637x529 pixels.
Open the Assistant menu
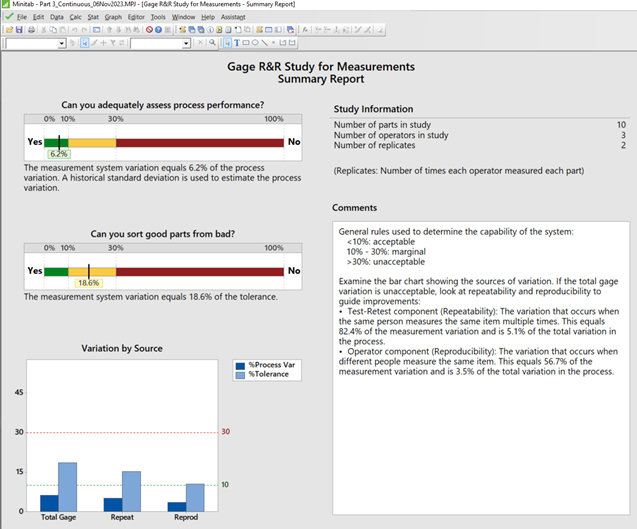pyautogui.click(x=232, y=17)
